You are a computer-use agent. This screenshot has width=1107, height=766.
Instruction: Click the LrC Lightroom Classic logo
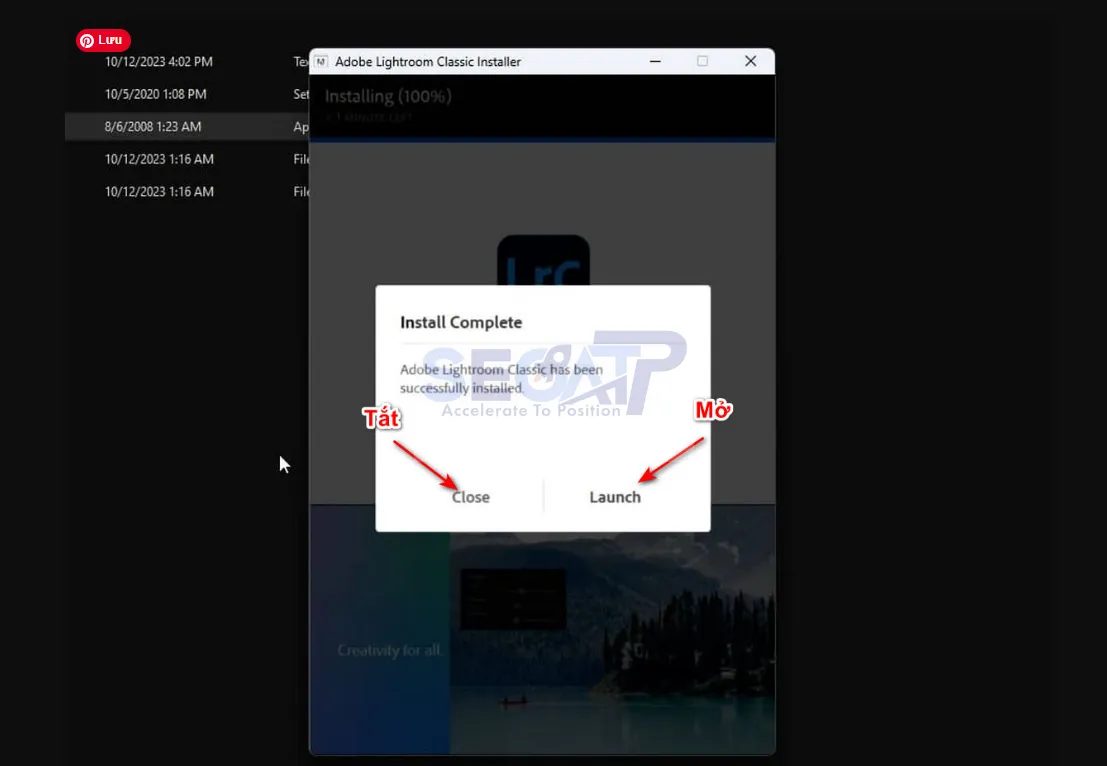(x=543, y=262)
